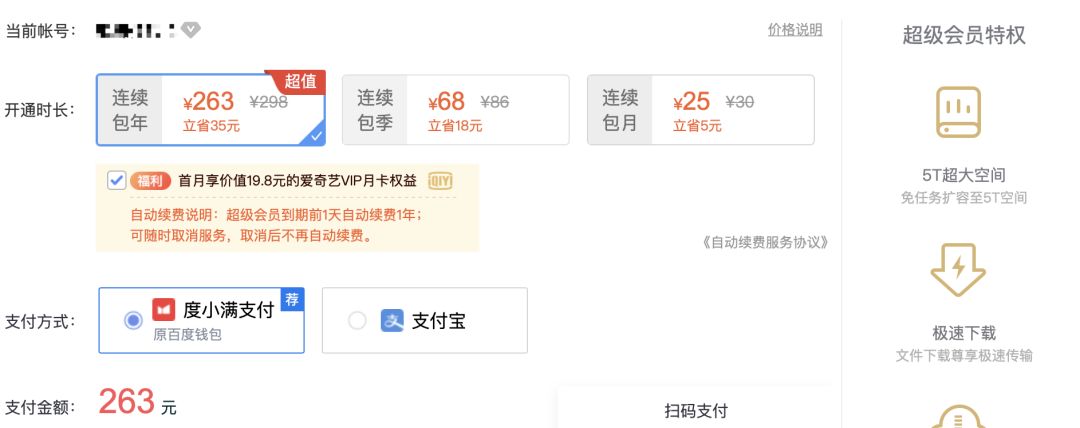Click the iQIYI logo icon

pos(440,180)
